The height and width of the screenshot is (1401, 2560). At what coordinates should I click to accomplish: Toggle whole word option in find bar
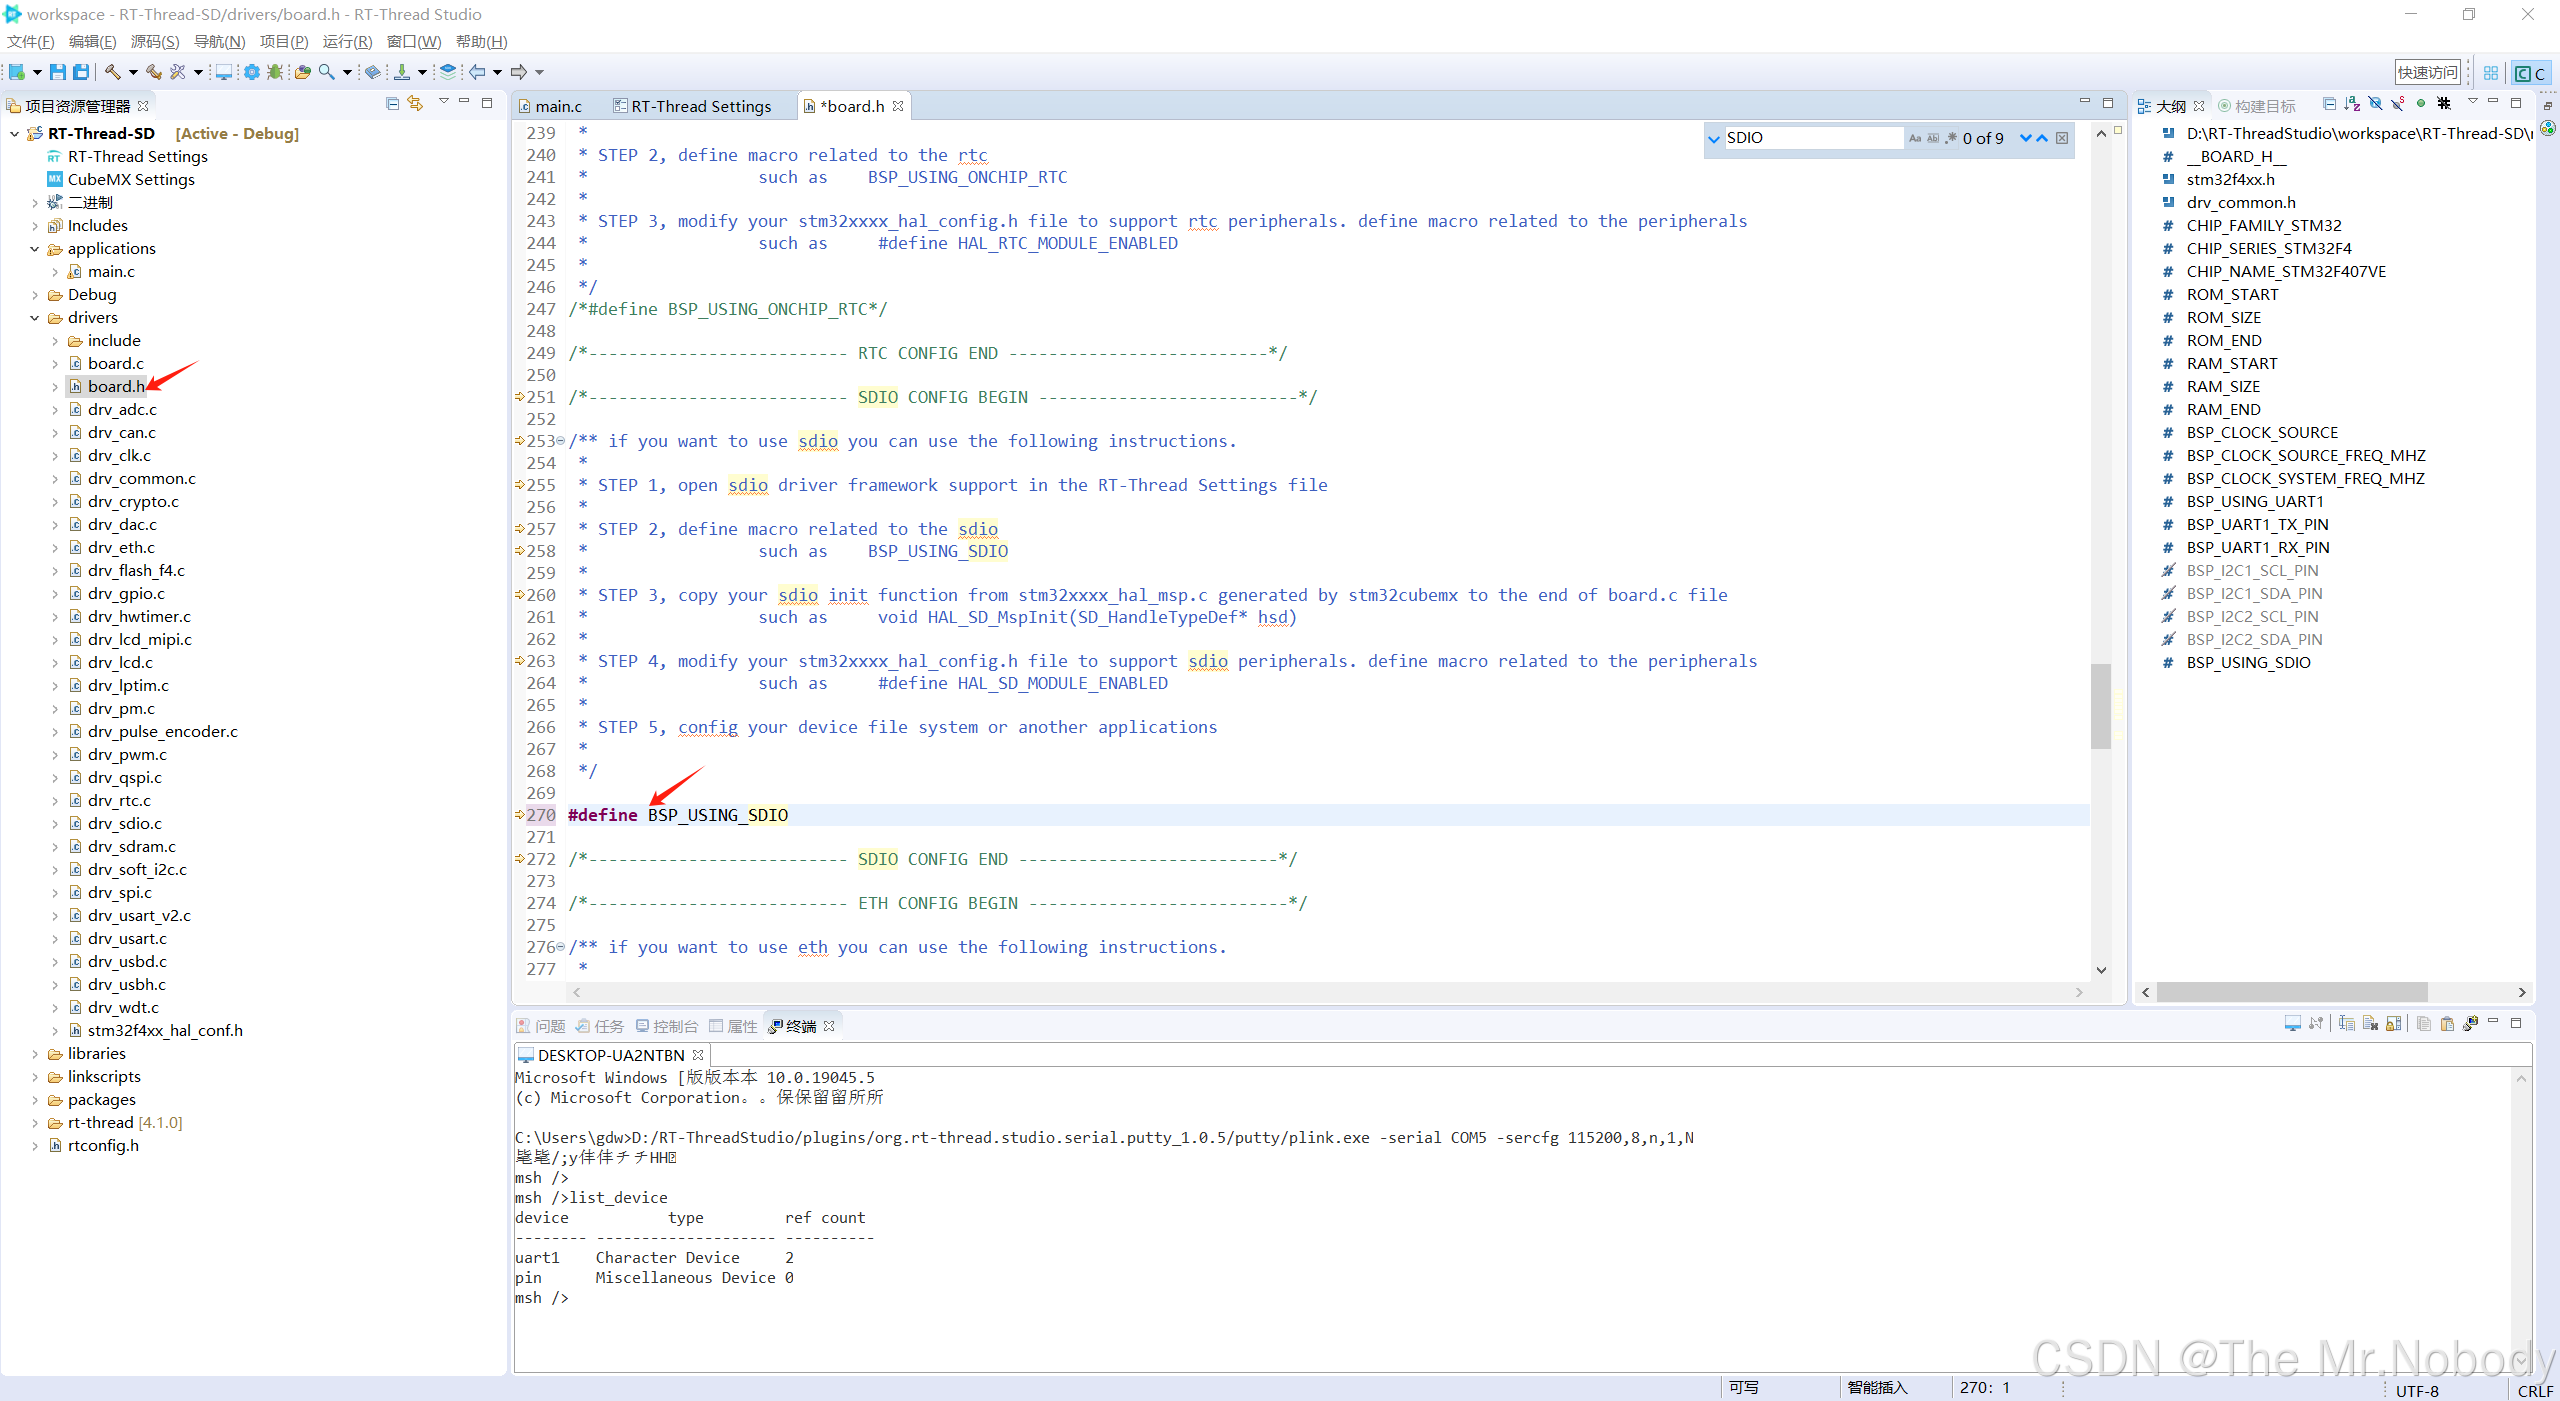[1933, 138]
